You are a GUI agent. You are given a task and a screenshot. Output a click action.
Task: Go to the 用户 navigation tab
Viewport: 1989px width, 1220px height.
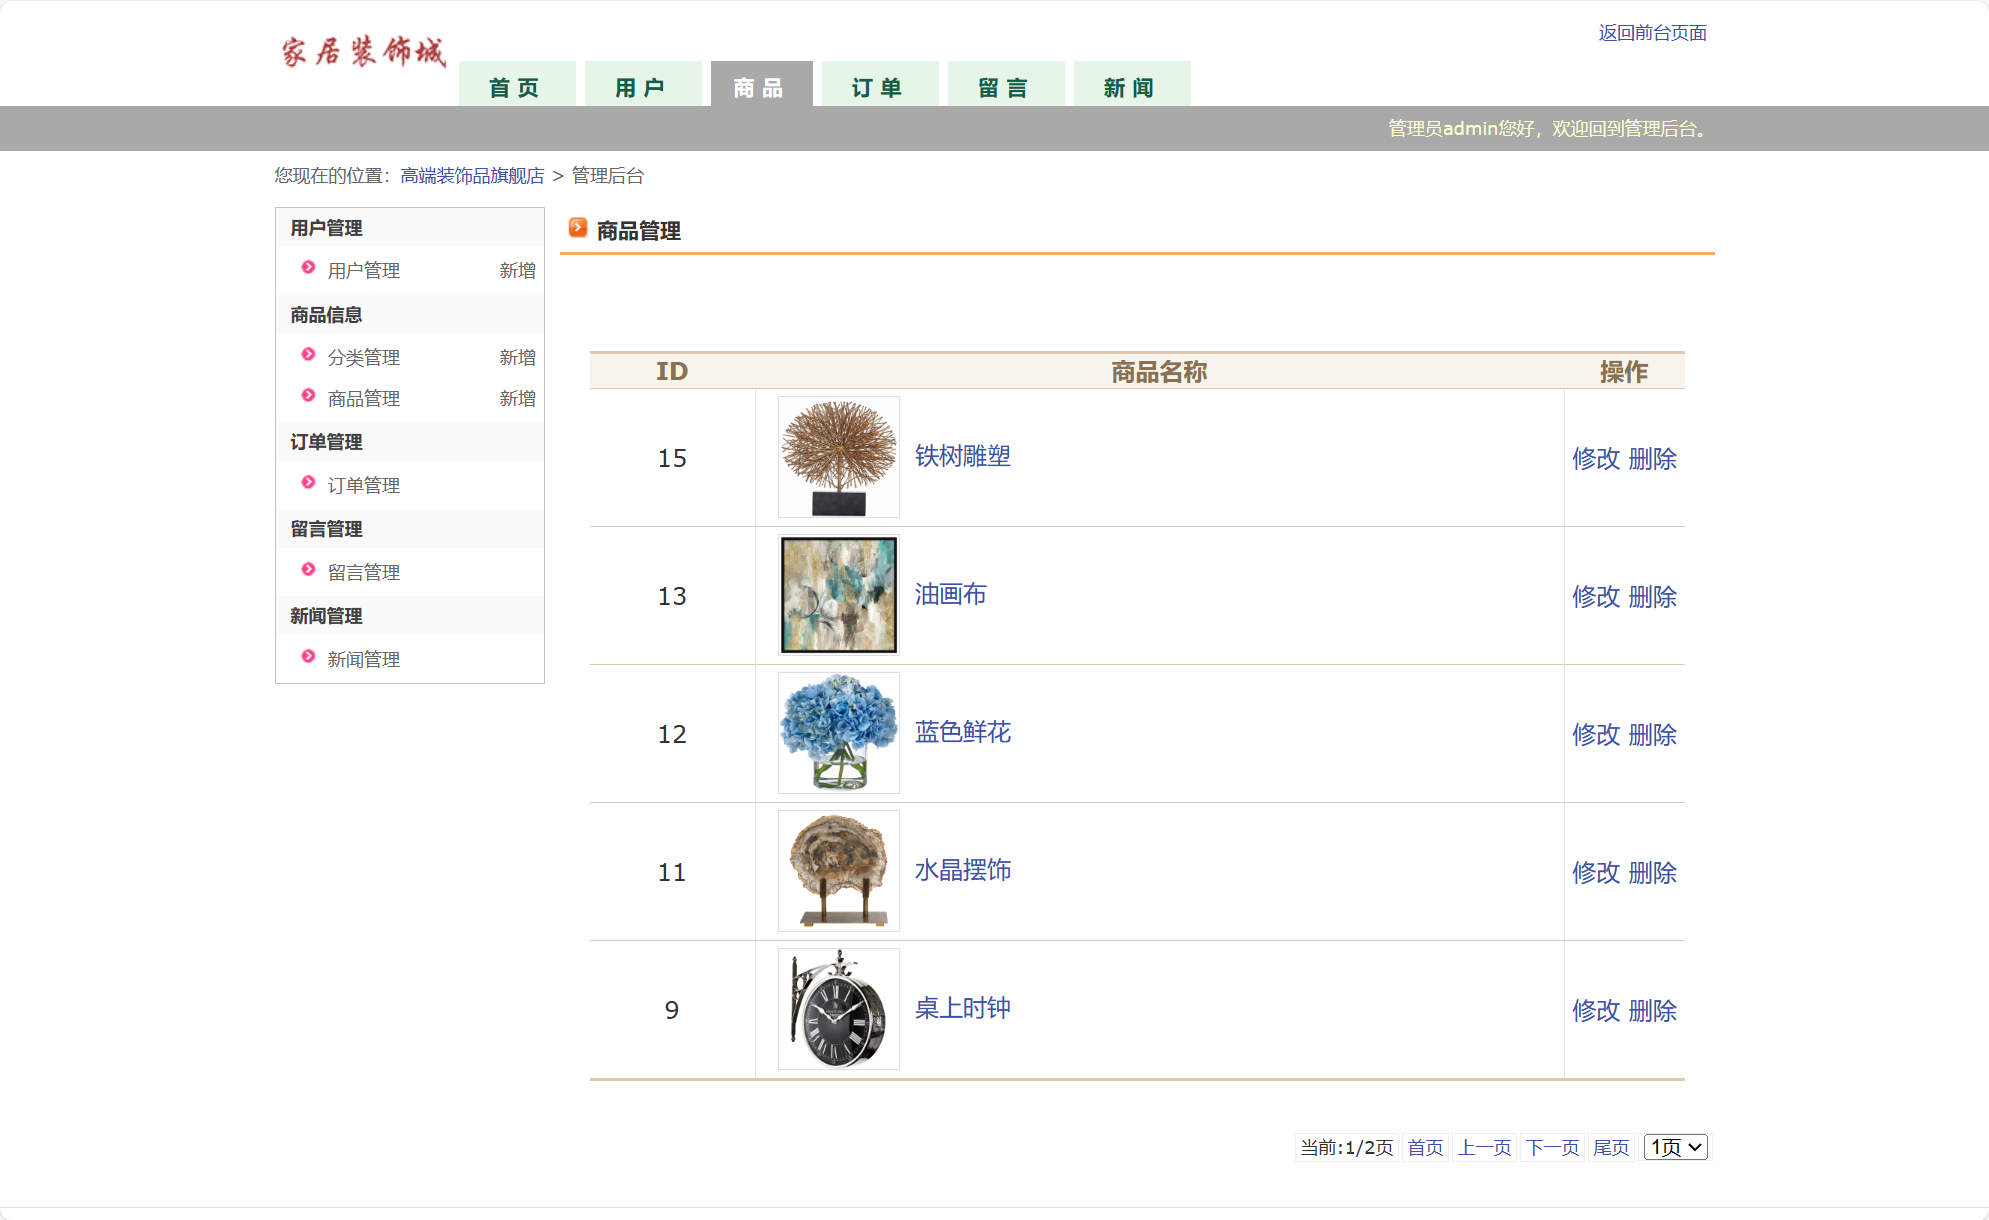[642, 87]
